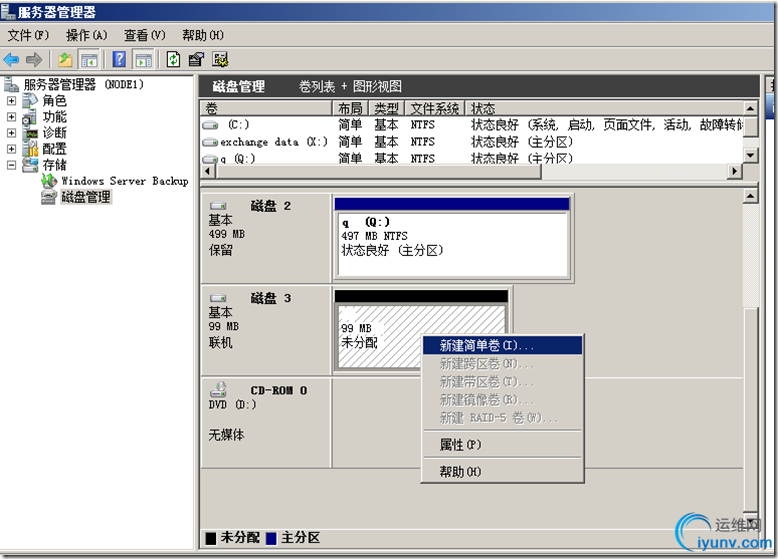Click the 配置 configuration icon in tree

click(30, 149)
